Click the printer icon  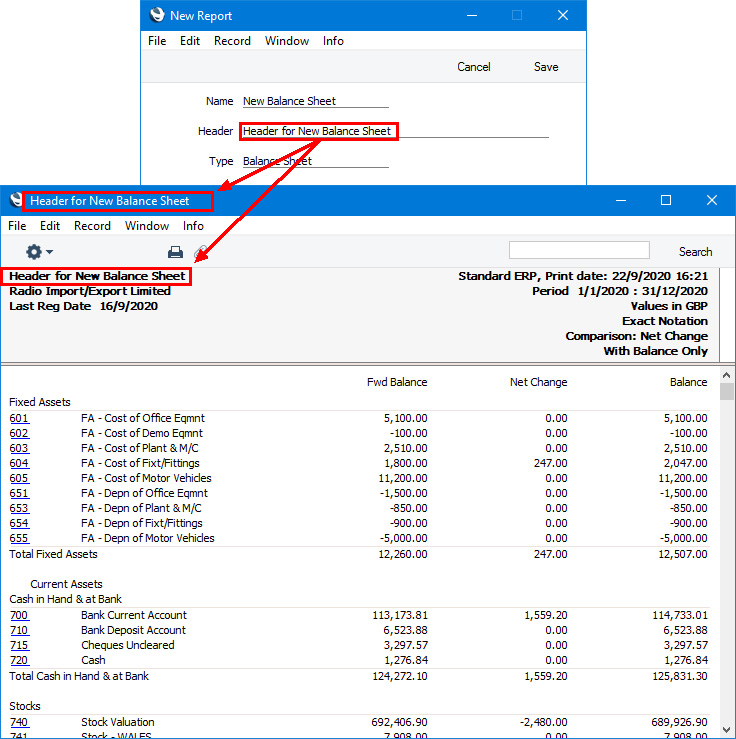click(175, 252)
